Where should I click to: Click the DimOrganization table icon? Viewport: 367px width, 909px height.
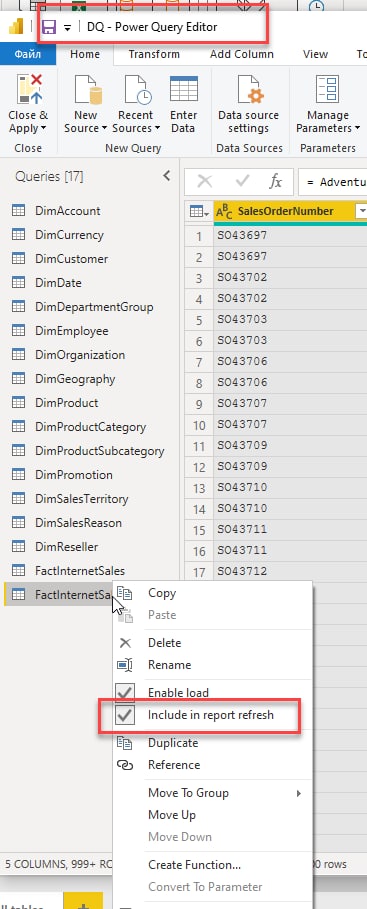tap(19, 355)
